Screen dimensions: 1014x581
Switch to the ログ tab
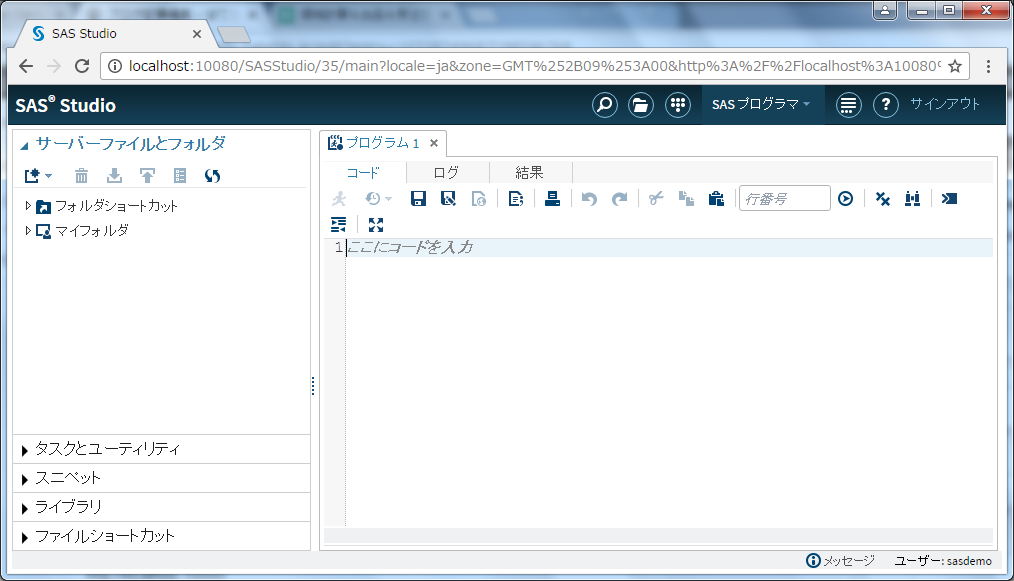pos(446,173)
